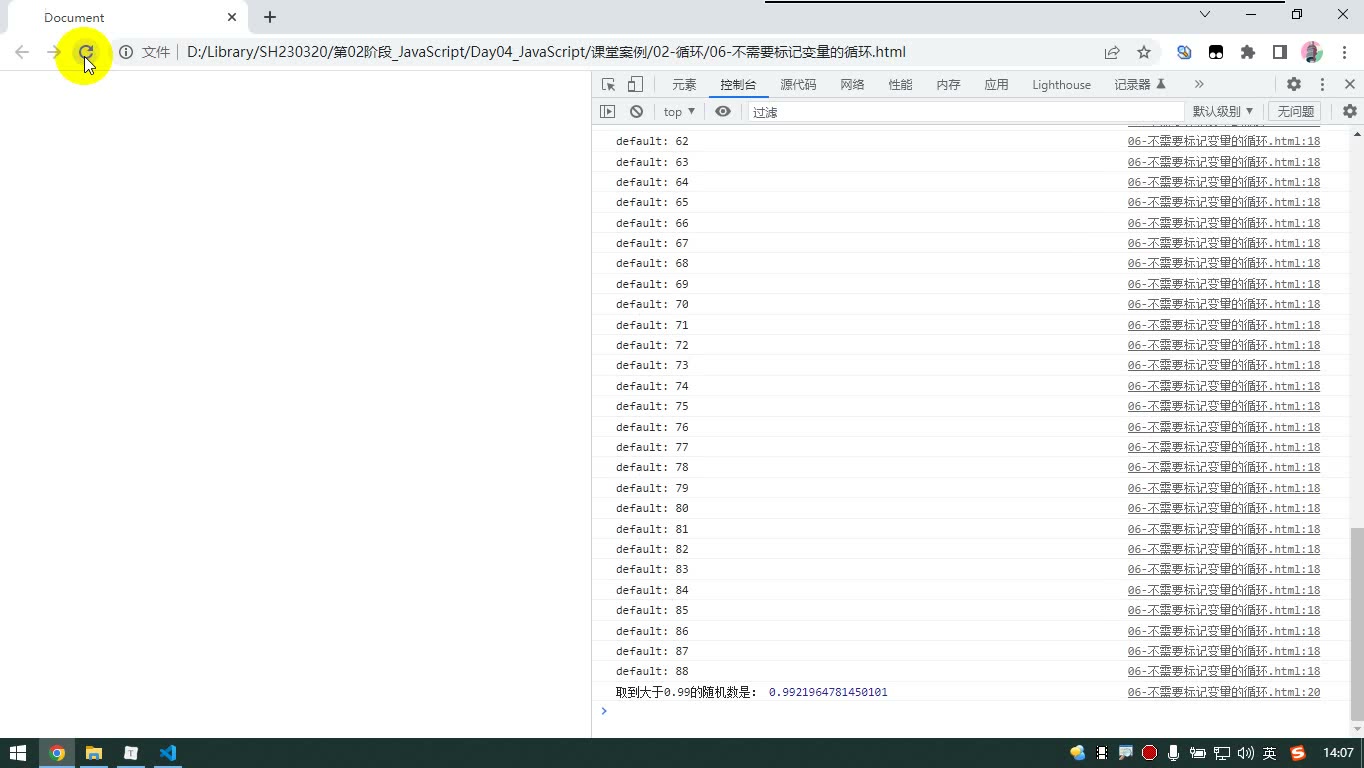The width and height of the screenshot is (1364, 768).
Task: Show more DevTools tabs with the chevron
Action: tap(1199, 85)
